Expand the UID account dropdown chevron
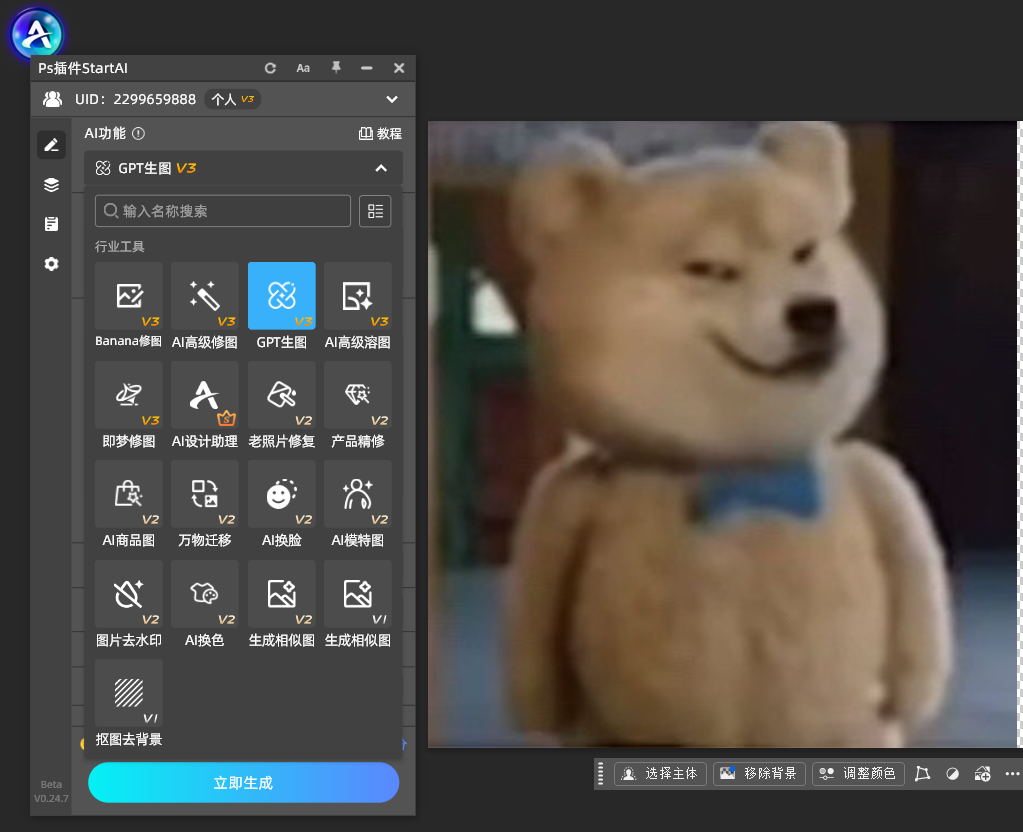1023x832 pixels. coord(391,99)
